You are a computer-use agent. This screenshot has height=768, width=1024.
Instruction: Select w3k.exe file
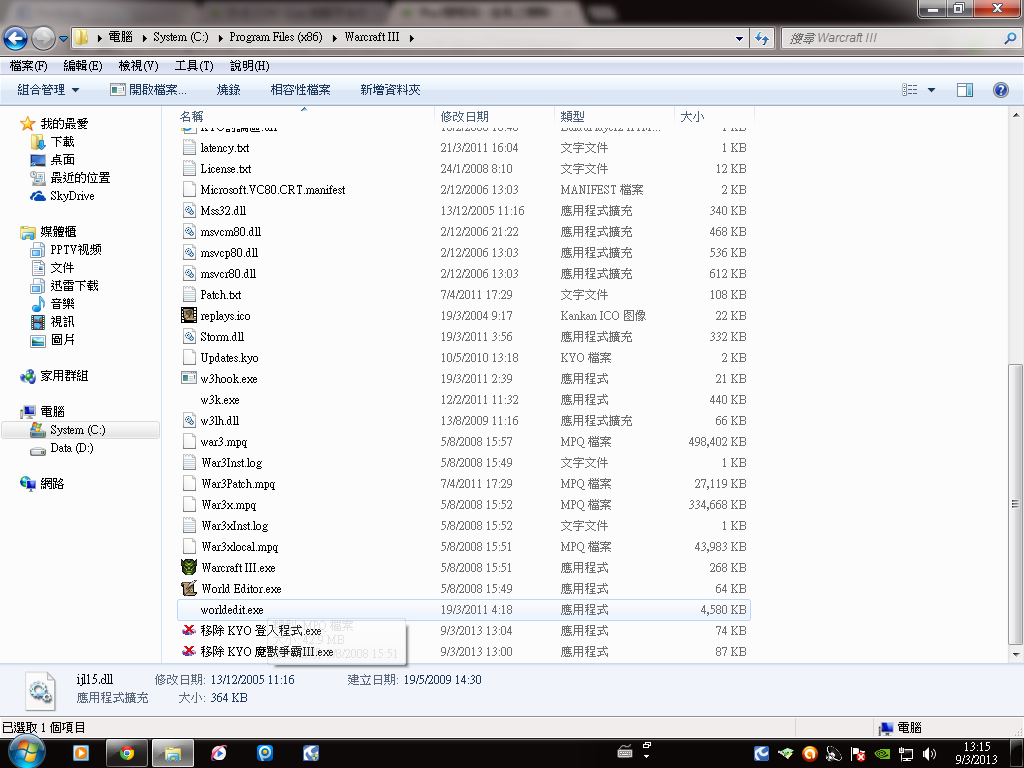219,400
